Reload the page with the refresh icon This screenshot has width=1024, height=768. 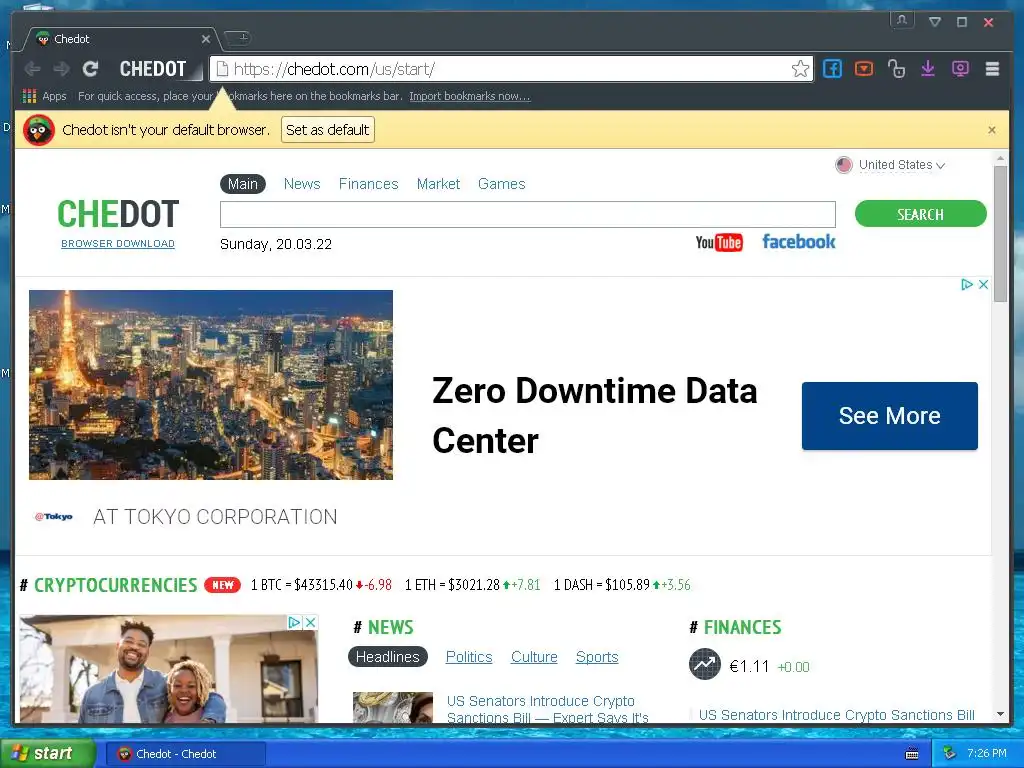[90, 69]
